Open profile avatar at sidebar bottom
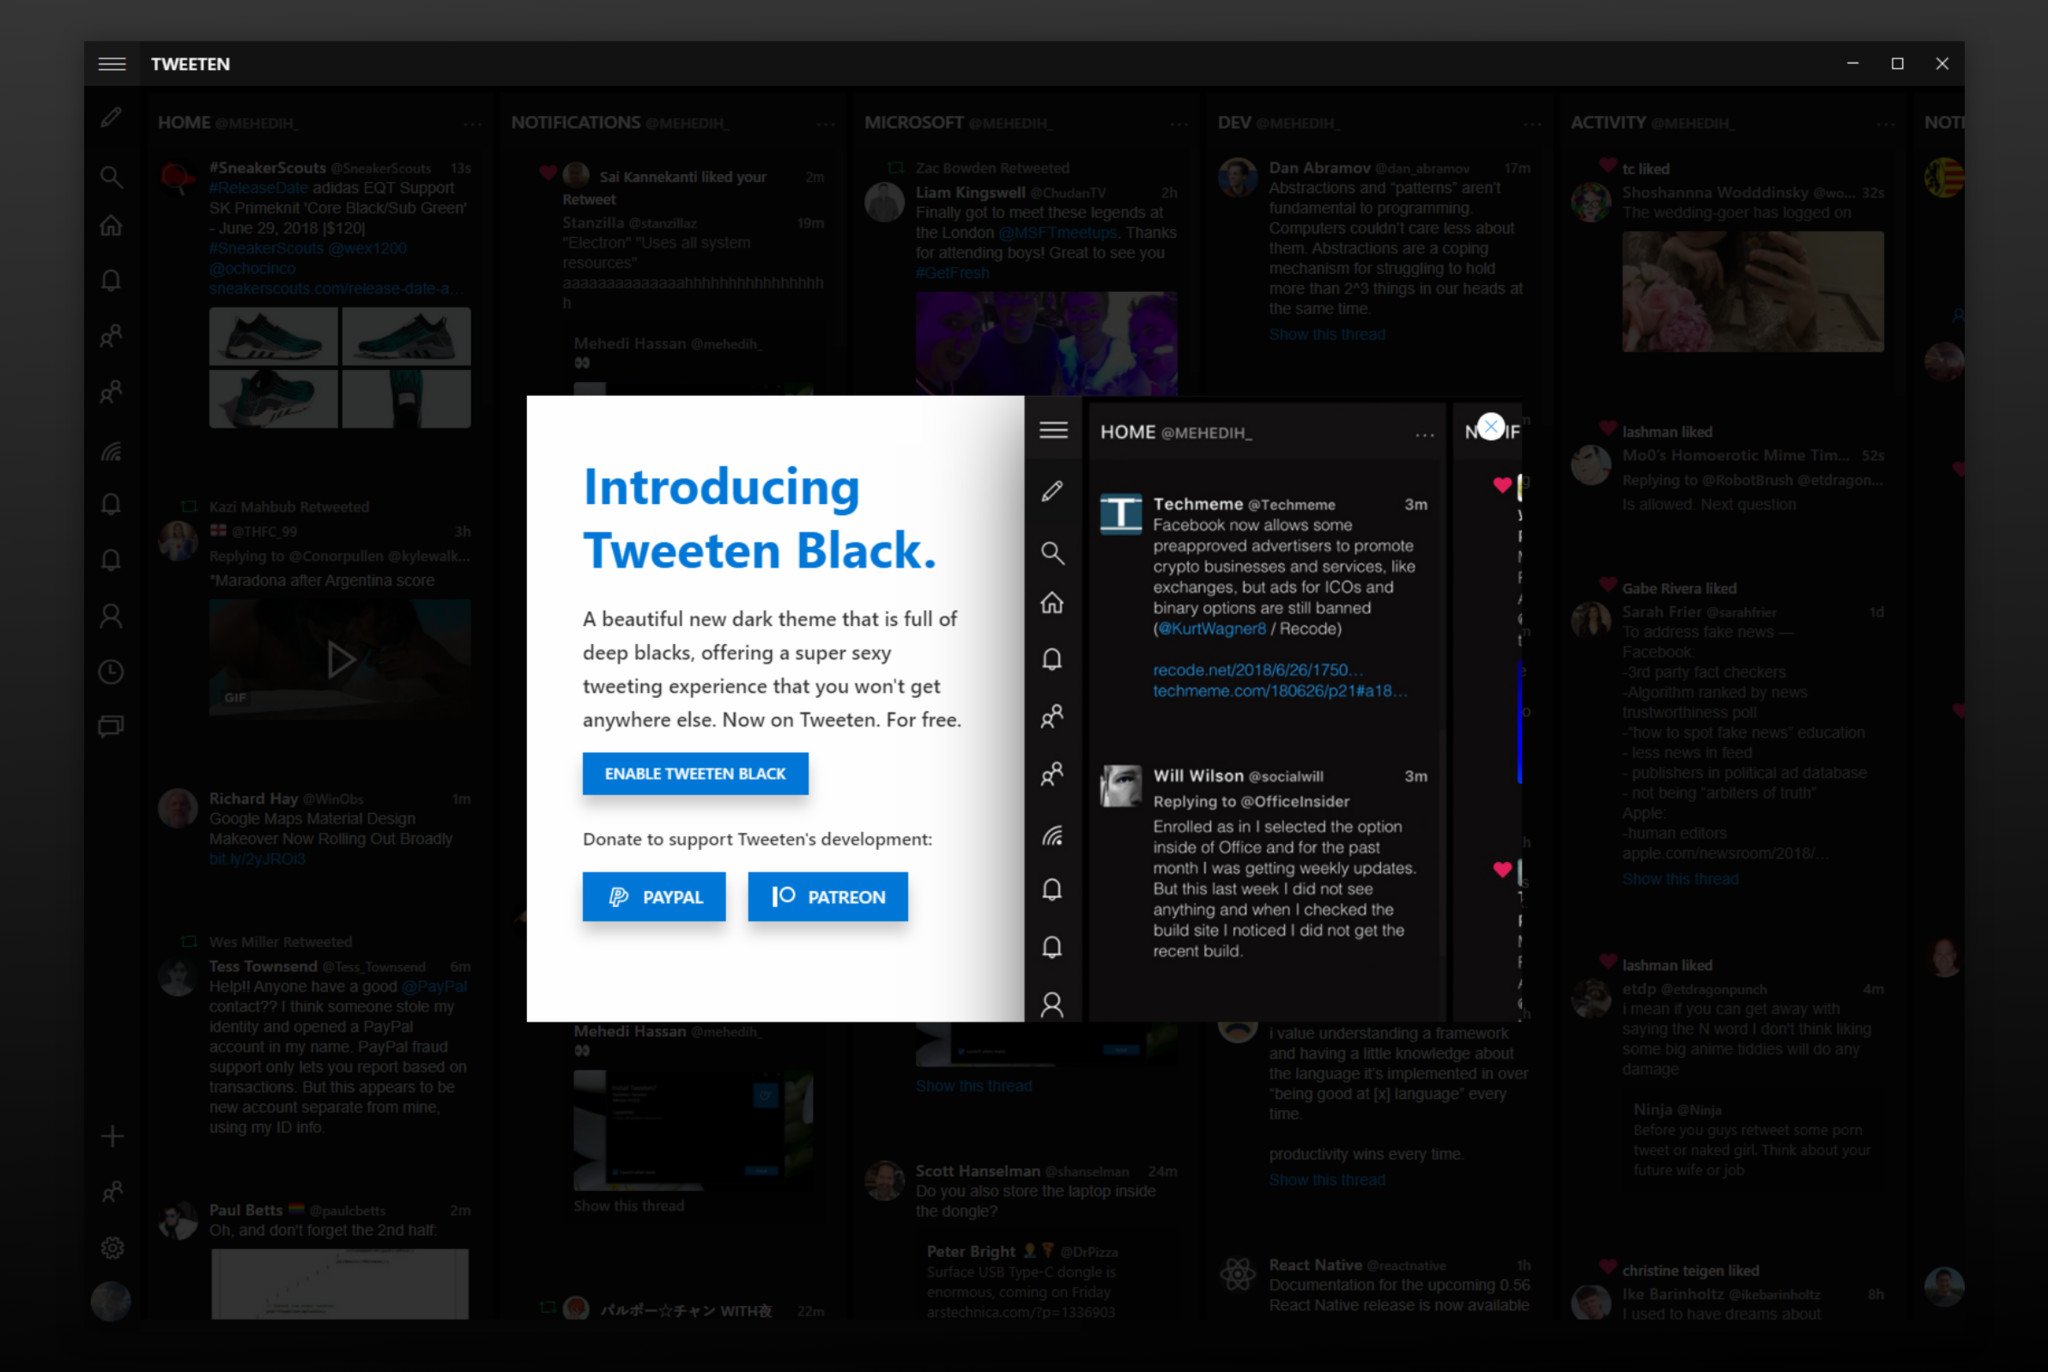The image size is (2048, 1372). point(111,1301)
